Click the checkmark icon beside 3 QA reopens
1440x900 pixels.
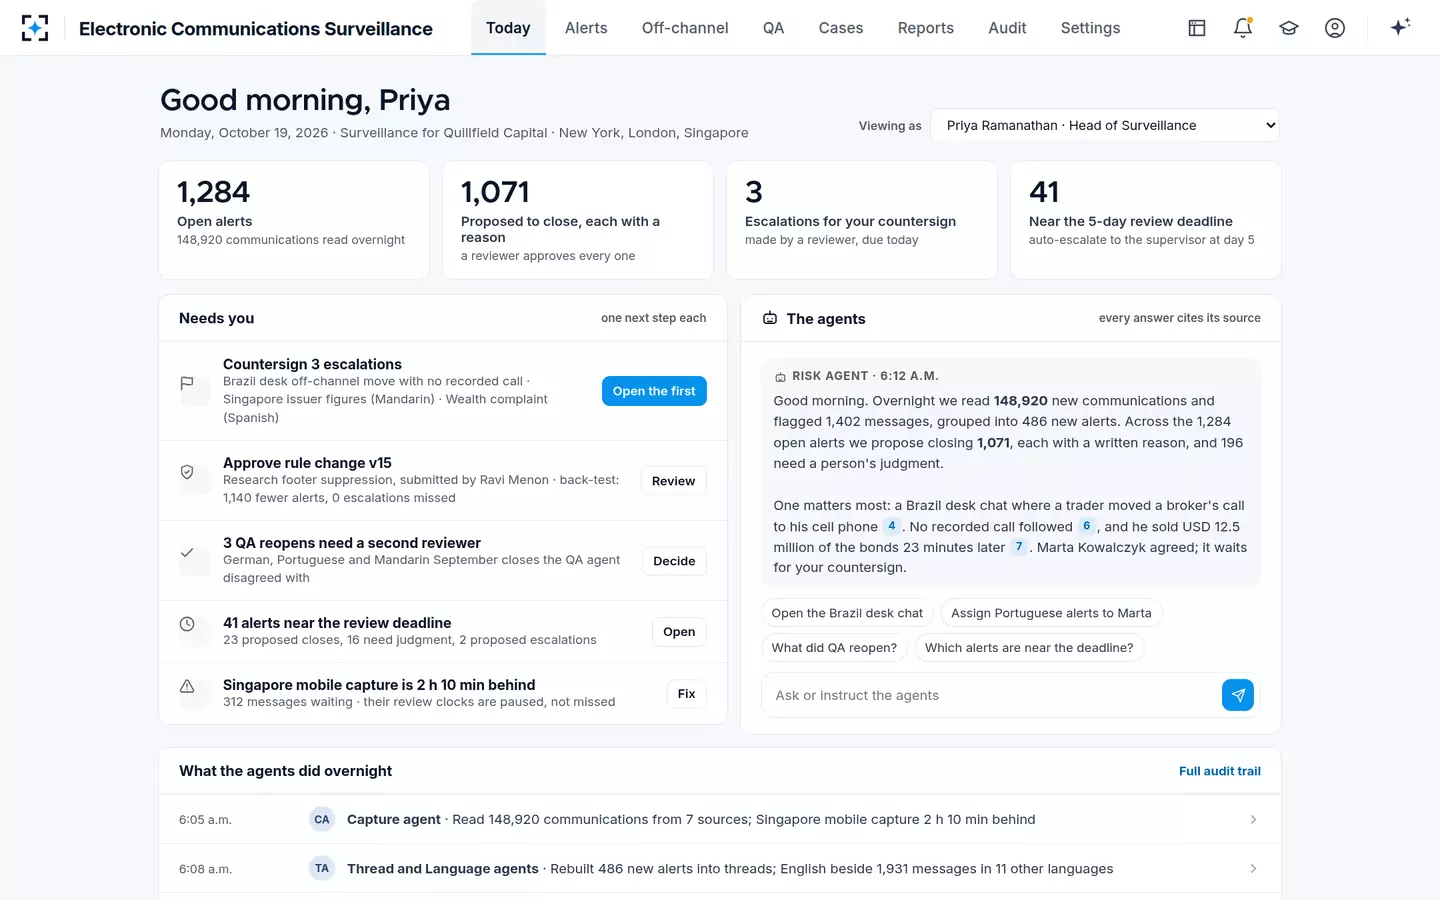tap(187, 552)
